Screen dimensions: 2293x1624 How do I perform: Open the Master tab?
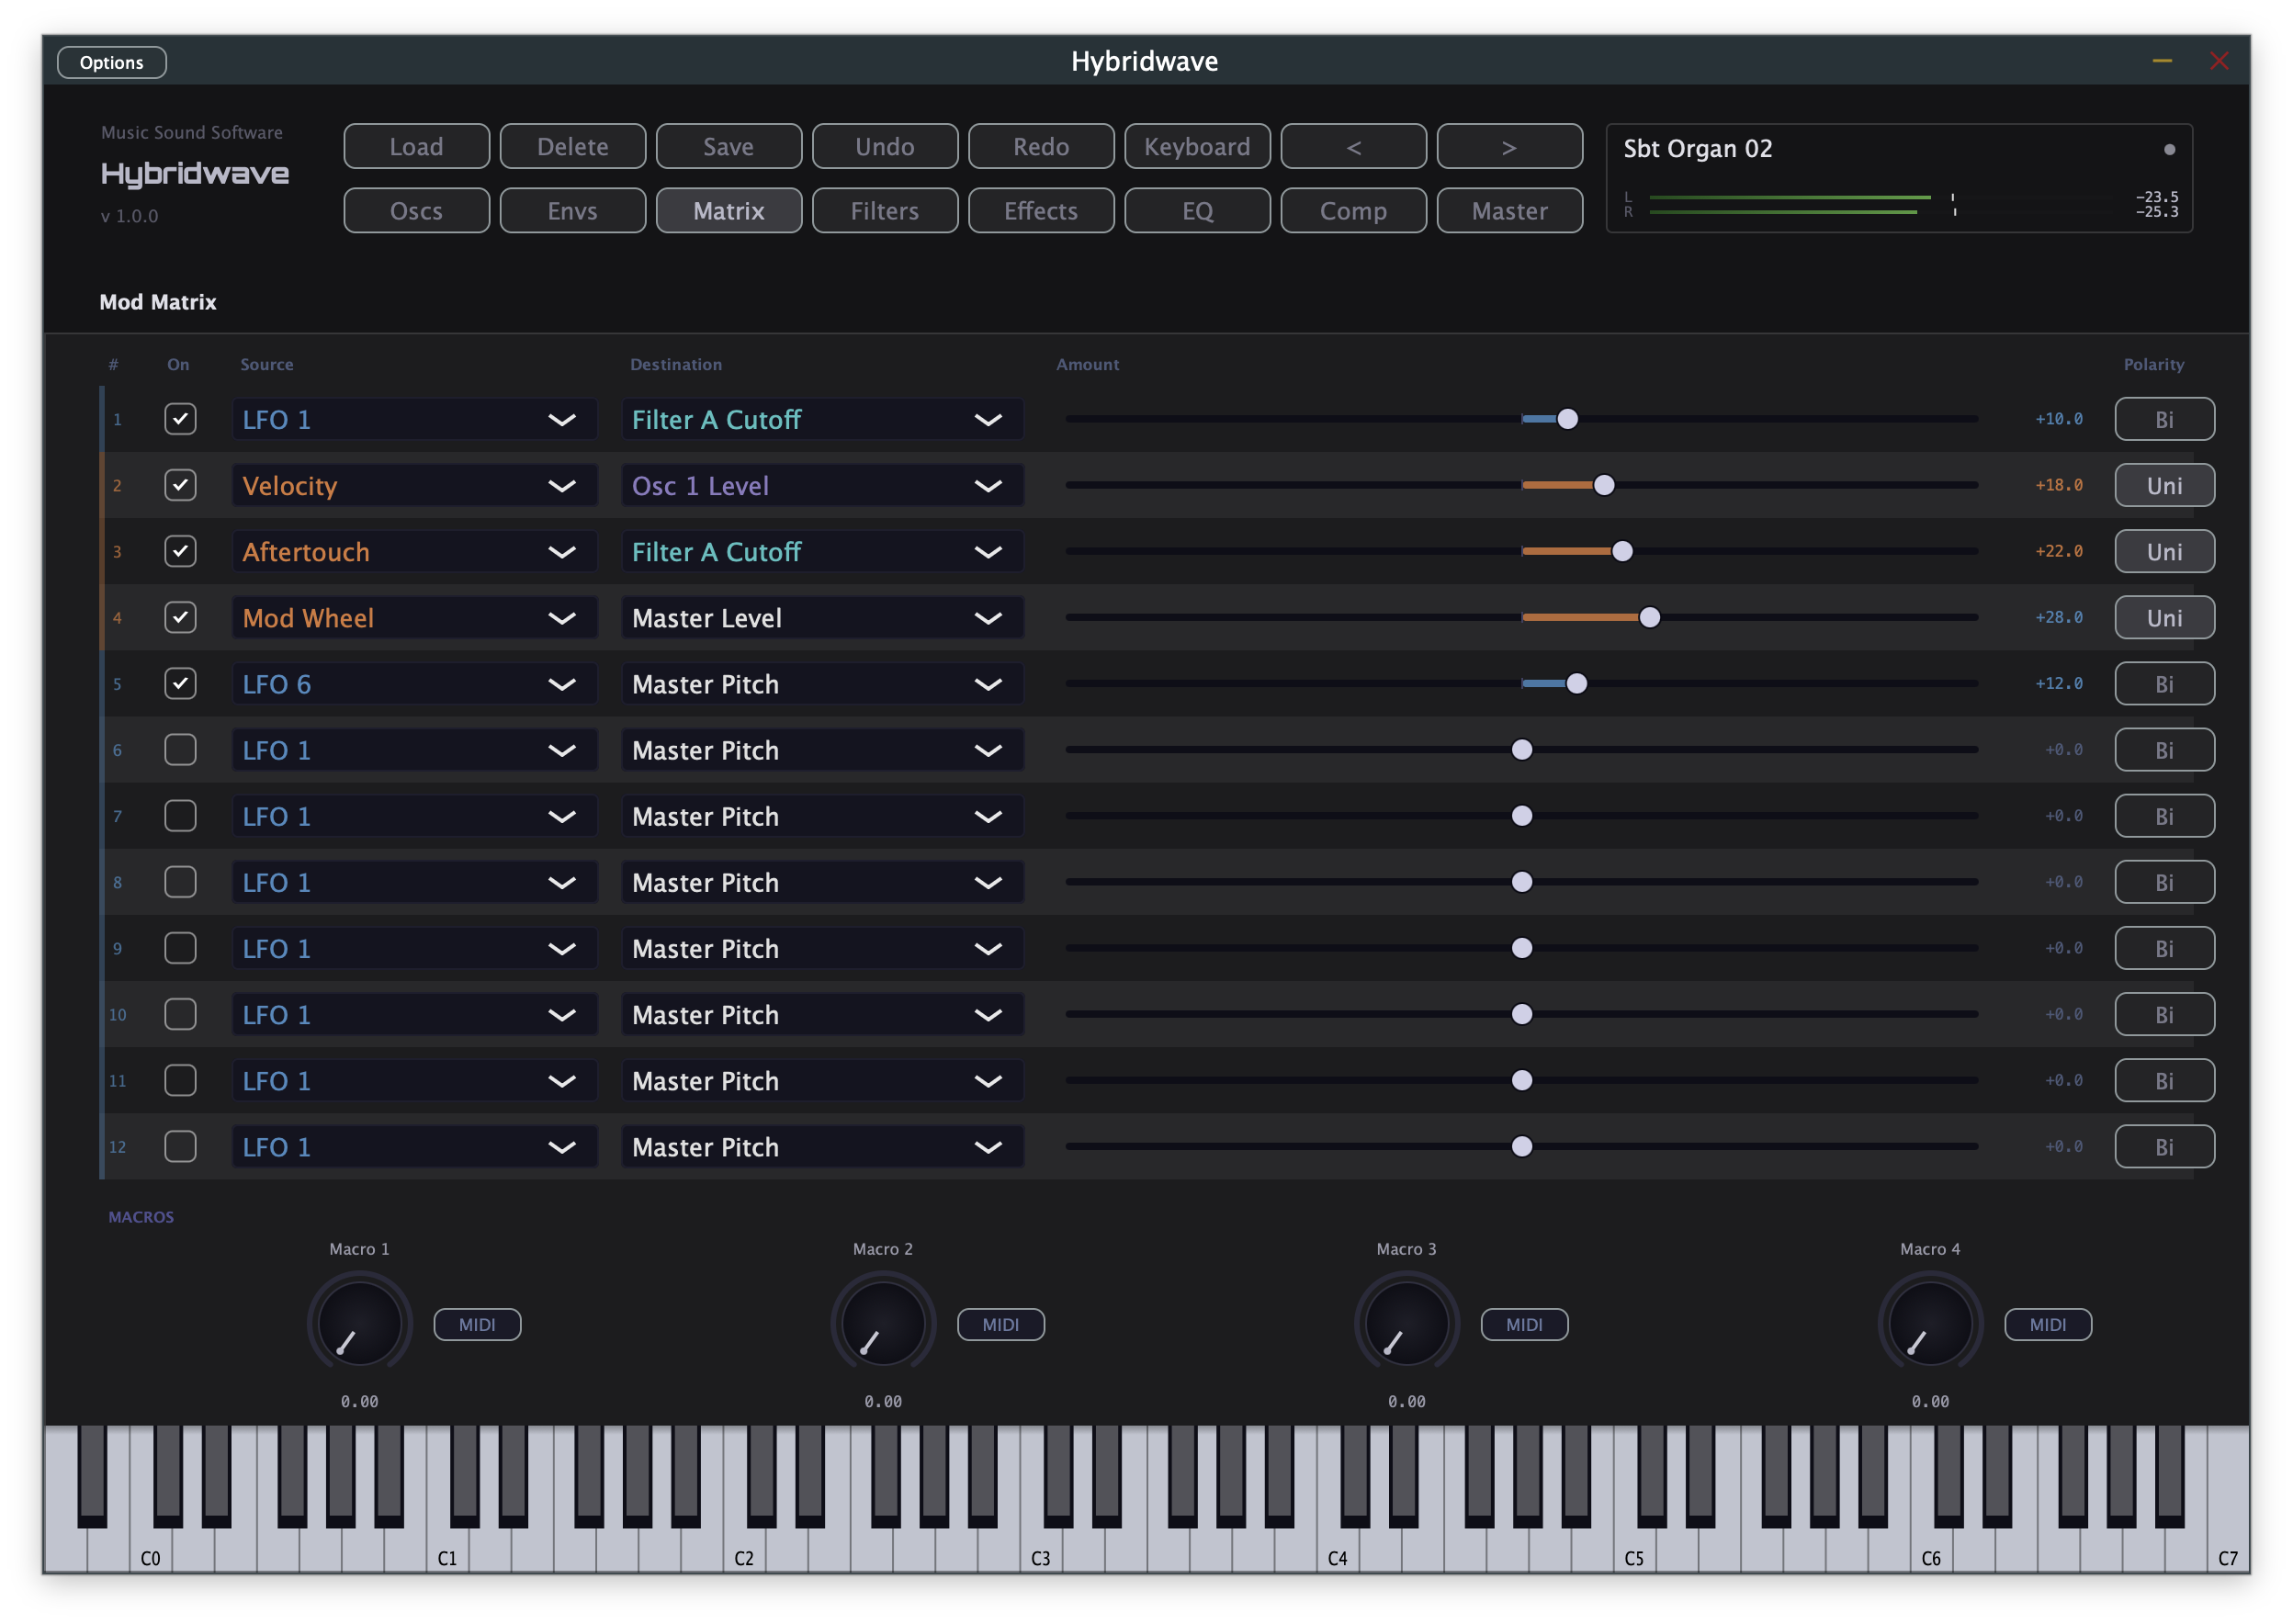pos(1509,211)
